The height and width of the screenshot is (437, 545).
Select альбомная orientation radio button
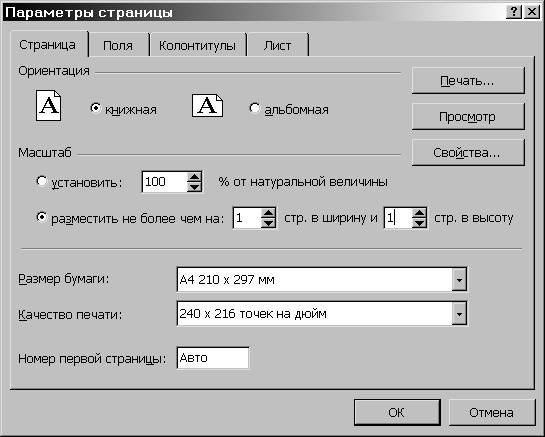coord(254,108)
